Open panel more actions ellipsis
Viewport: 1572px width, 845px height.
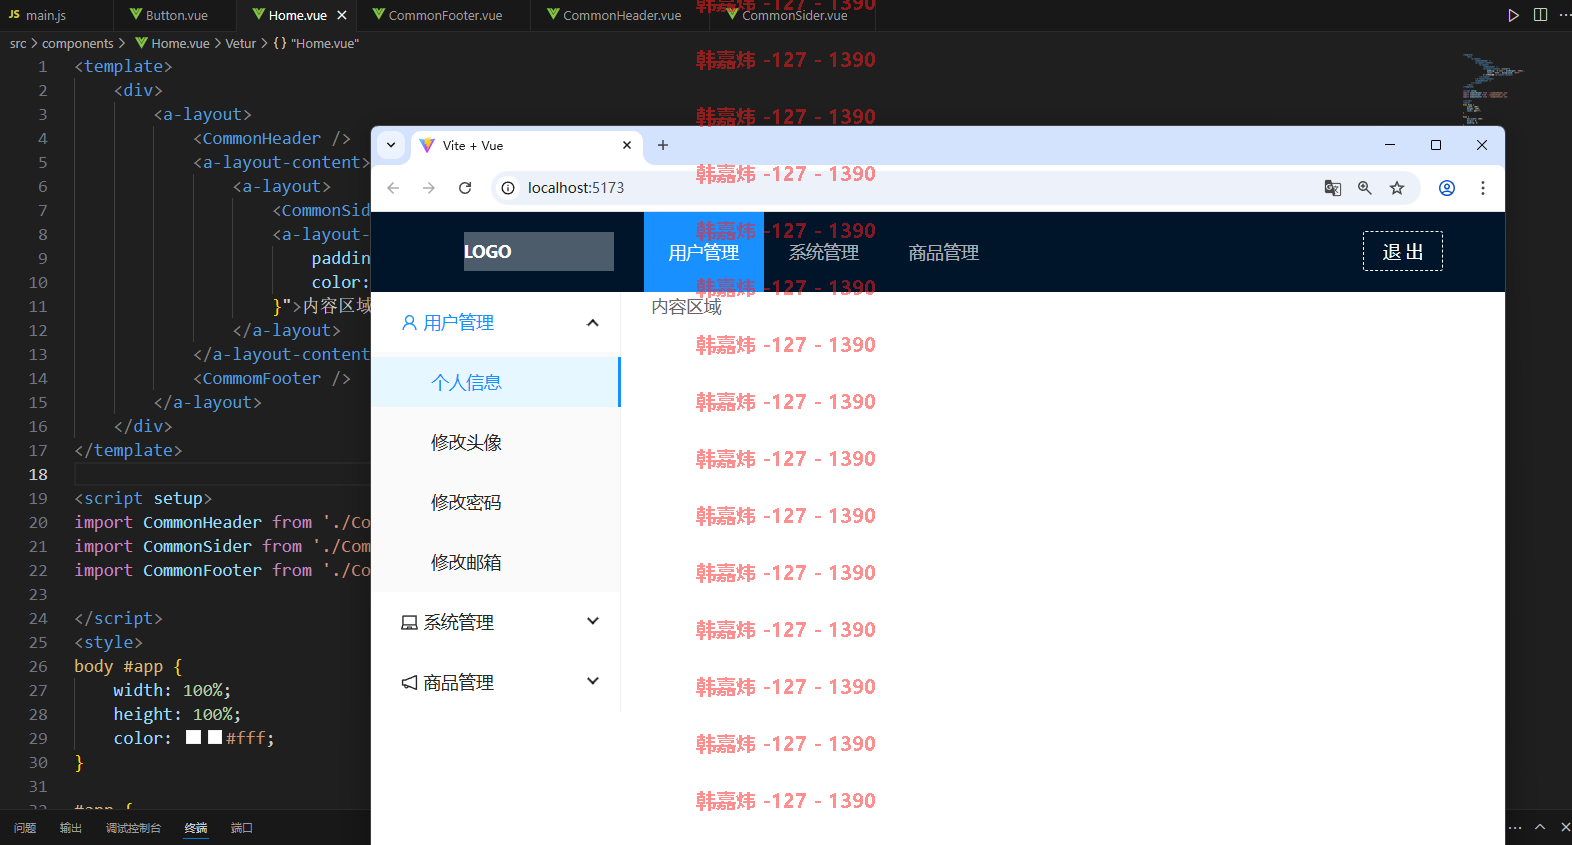pyautogui.click(x=1515, y=827)
